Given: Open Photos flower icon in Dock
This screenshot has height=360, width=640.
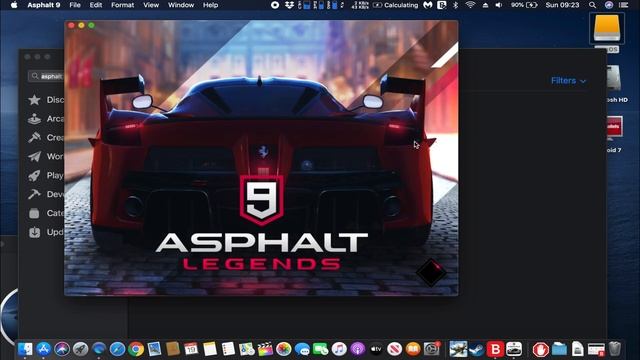Looking at the screenshot, I should point(283,349).
